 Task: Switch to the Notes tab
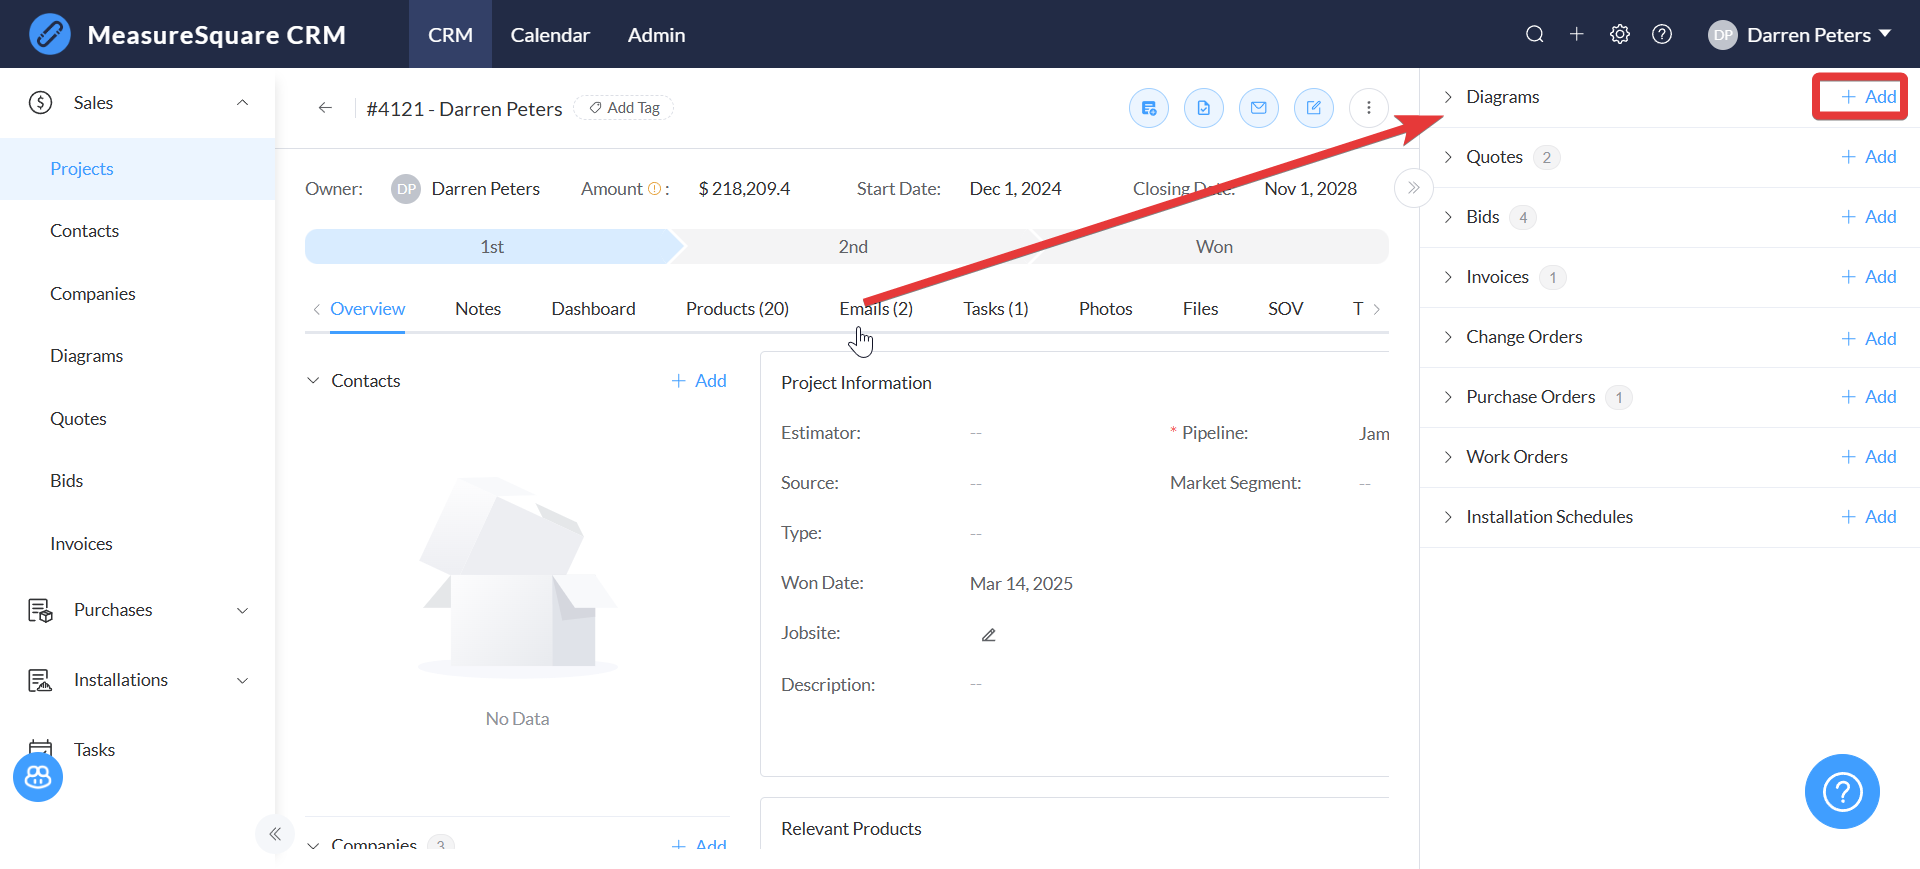point(478,309)
